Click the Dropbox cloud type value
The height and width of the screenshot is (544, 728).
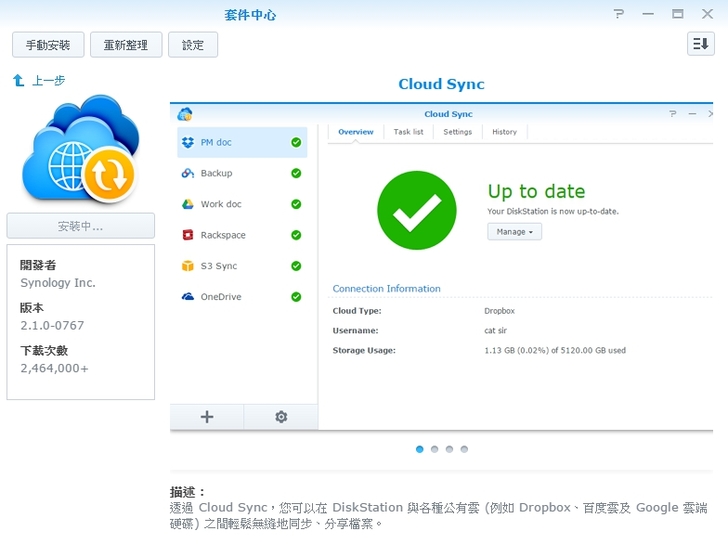[500, 311]
